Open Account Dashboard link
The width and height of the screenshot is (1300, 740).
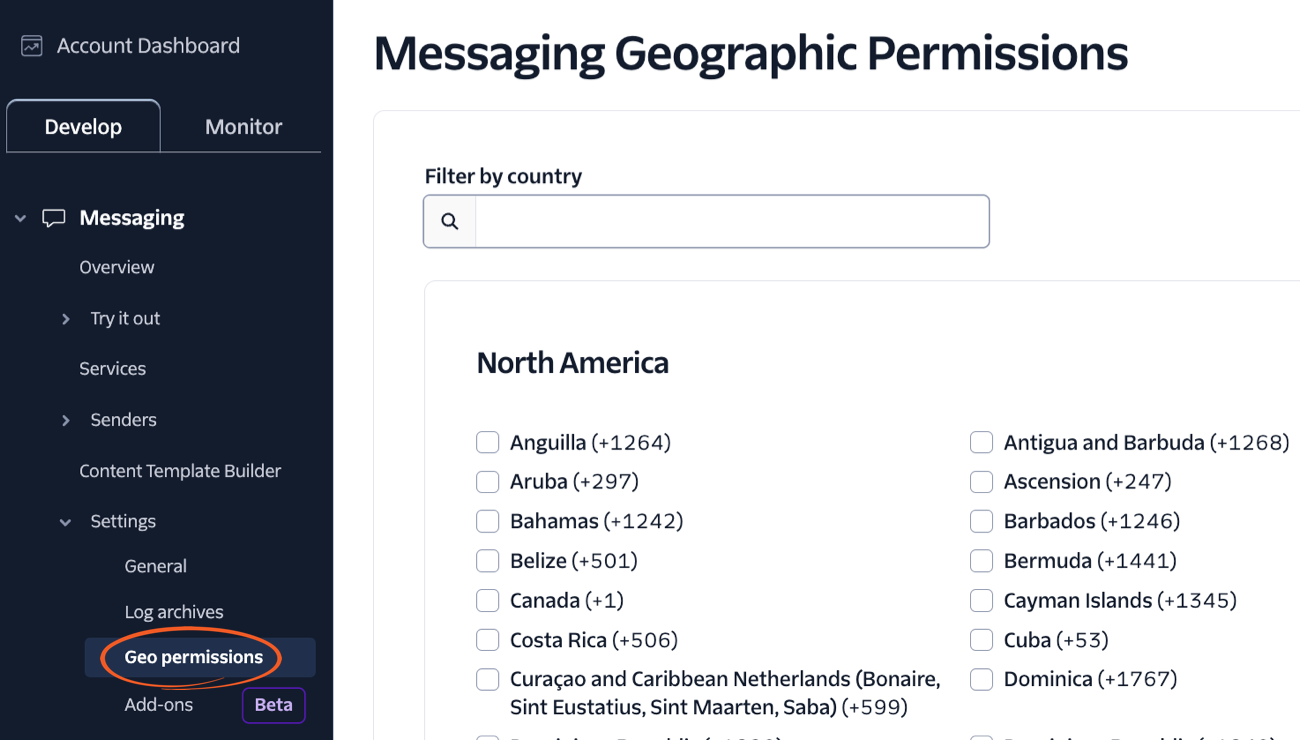click(148, 46)
